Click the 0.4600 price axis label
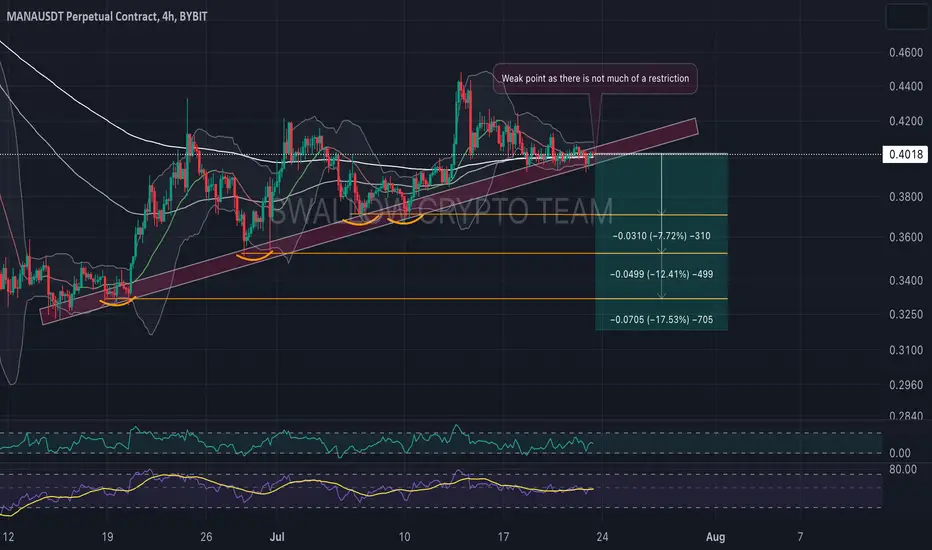932x550 pixels. click(x=906, y=53)
